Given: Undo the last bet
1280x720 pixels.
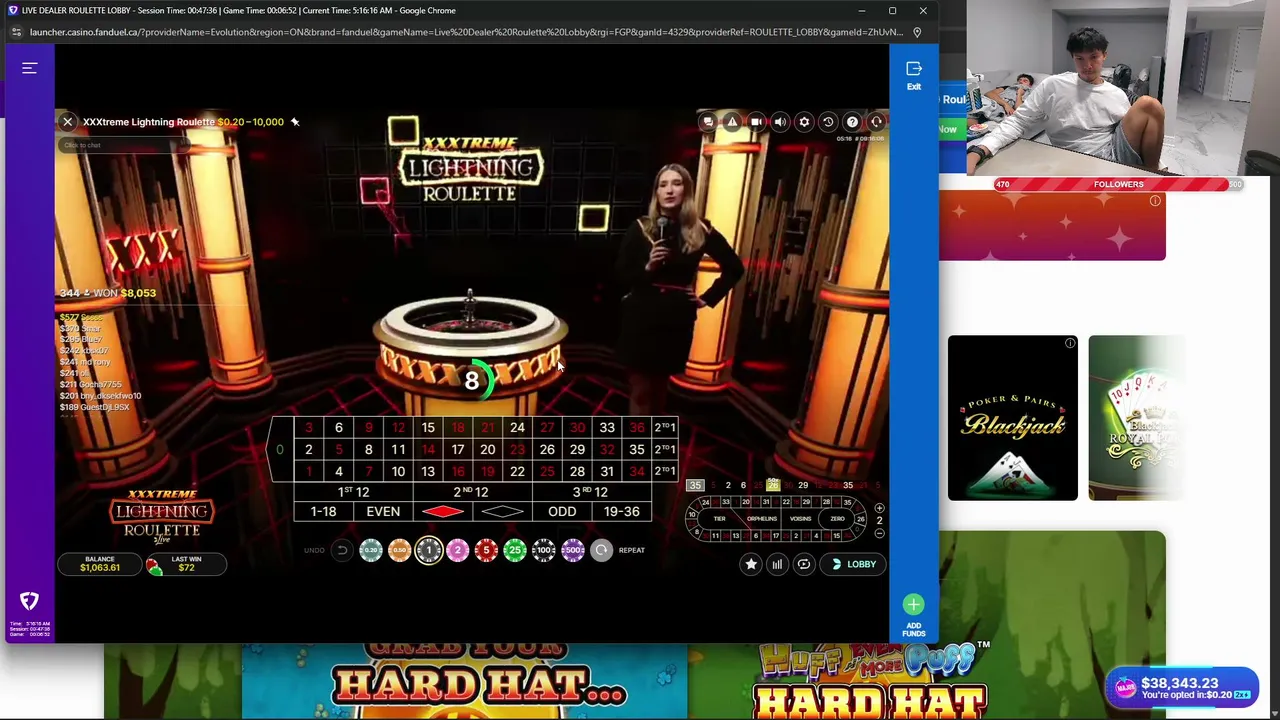Looking at the screenshot, I should coord(342,550).
